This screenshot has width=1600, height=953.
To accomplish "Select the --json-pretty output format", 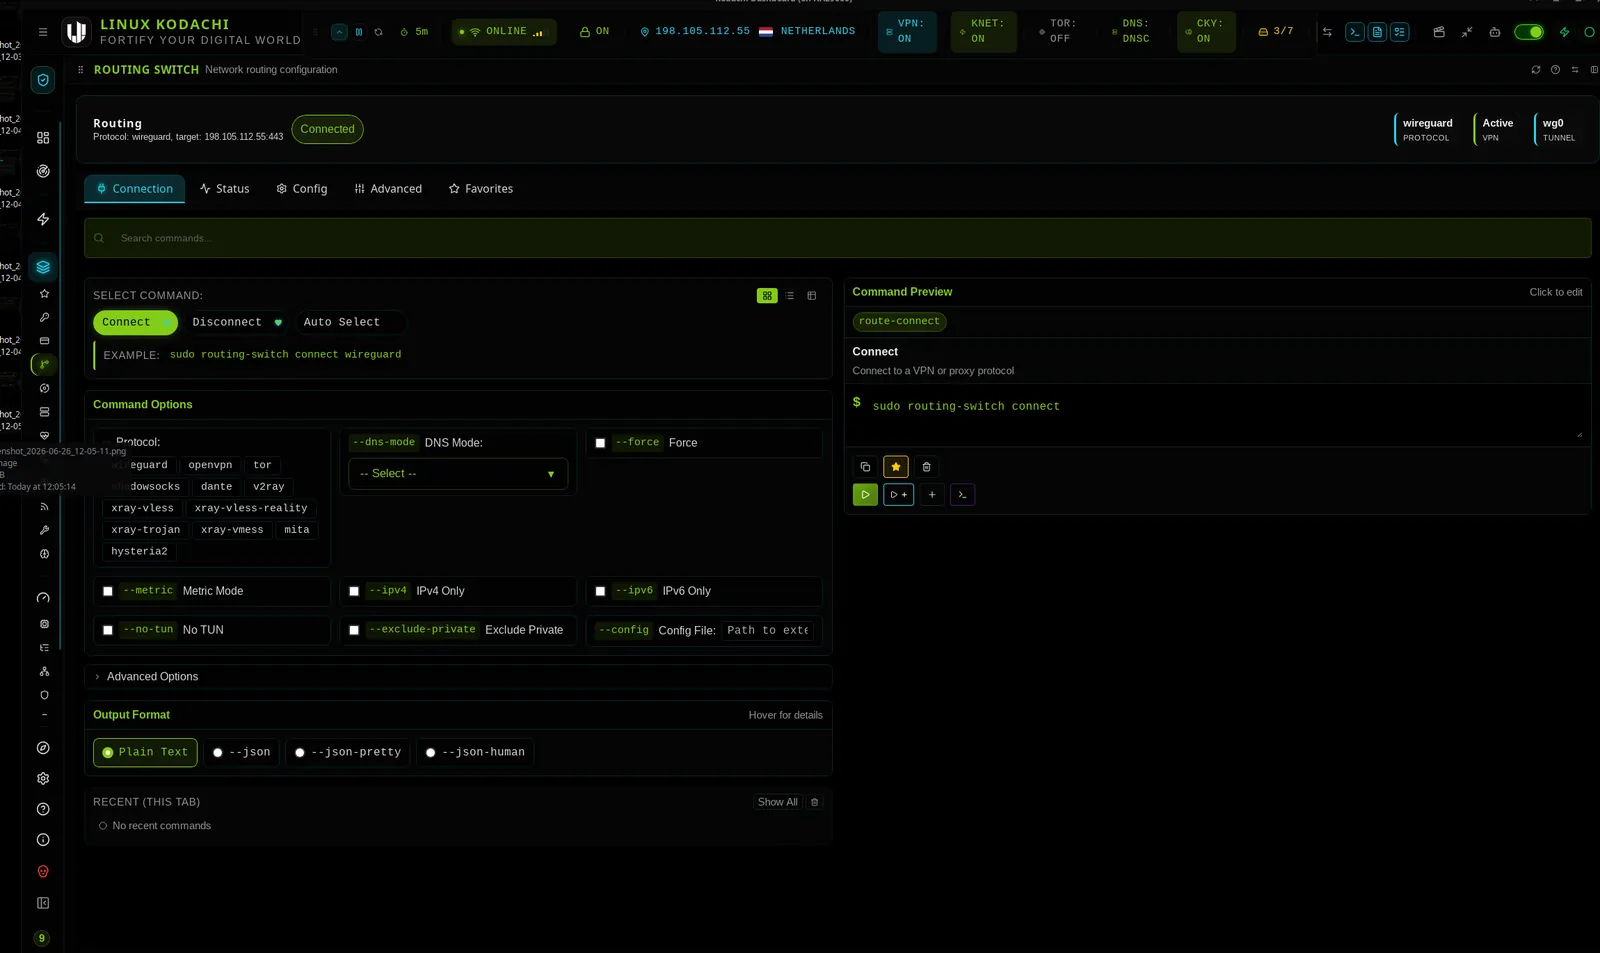I will (348, 753).
